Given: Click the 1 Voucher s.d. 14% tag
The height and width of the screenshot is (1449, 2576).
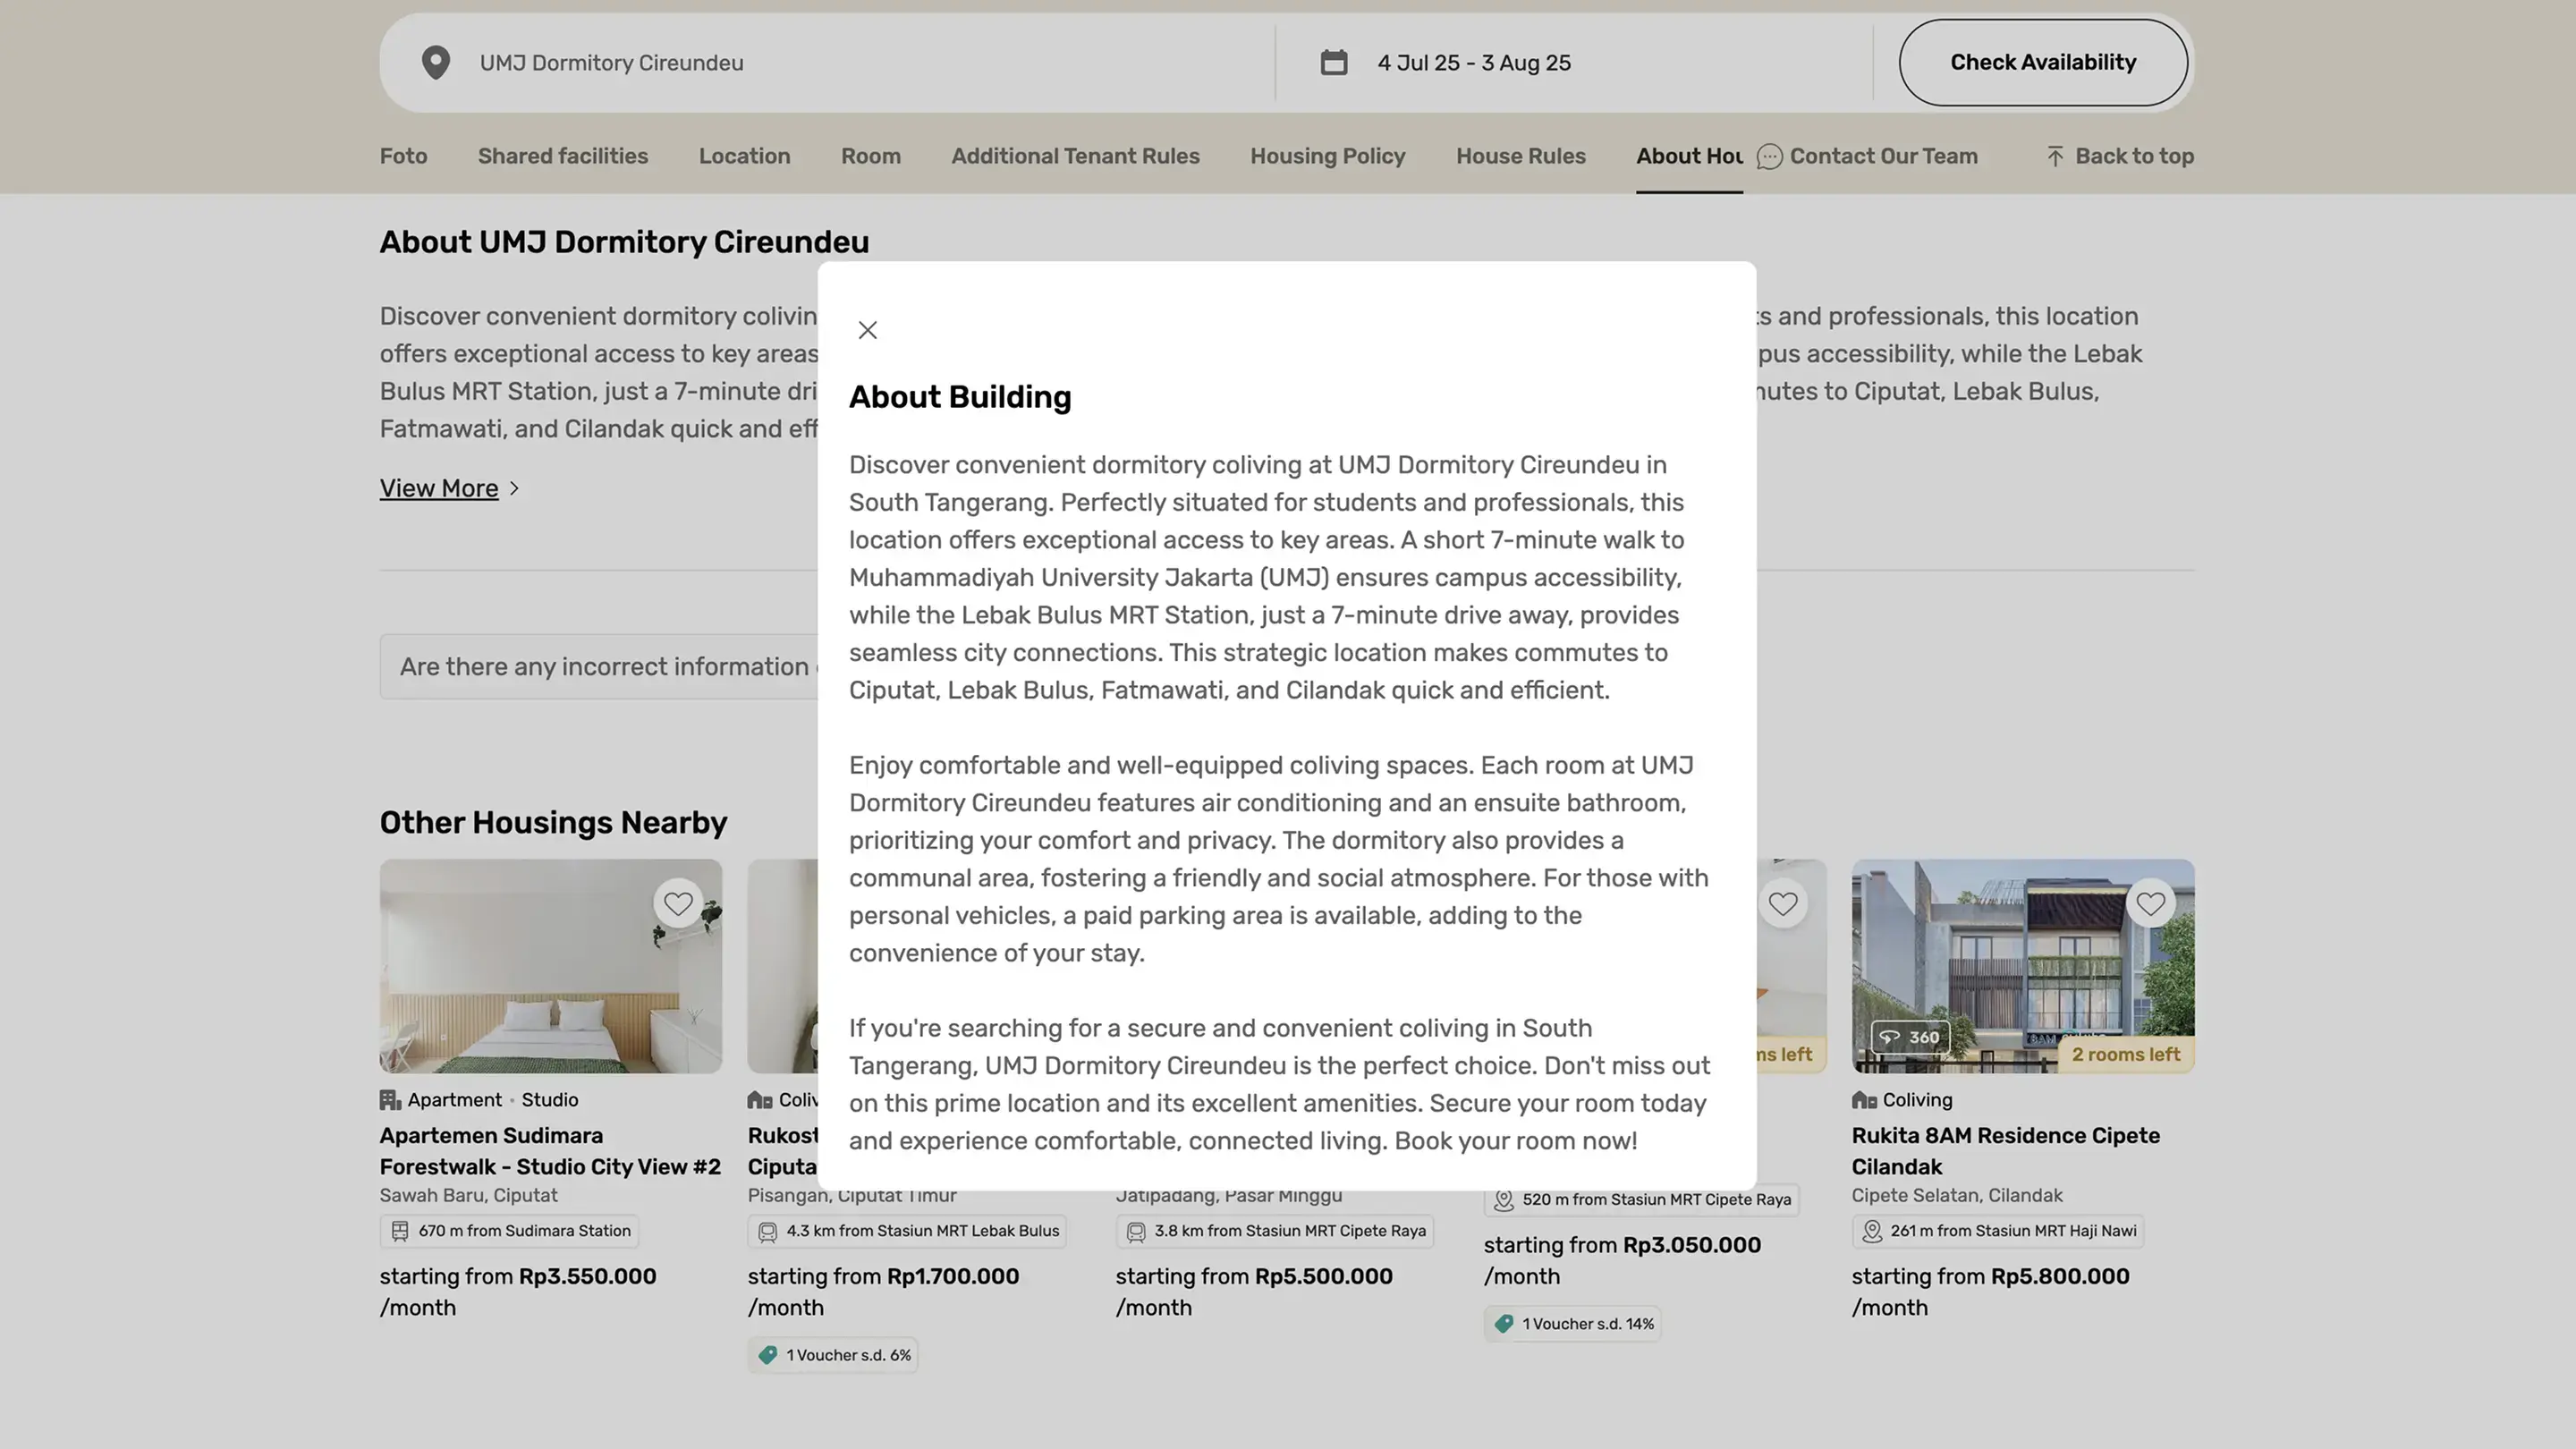Looking at the screenshot, I should 1572,1324.
